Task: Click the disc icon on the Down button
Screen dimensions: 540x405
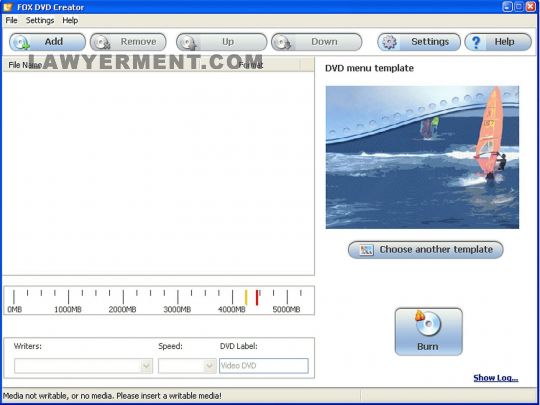Action: 283,42
